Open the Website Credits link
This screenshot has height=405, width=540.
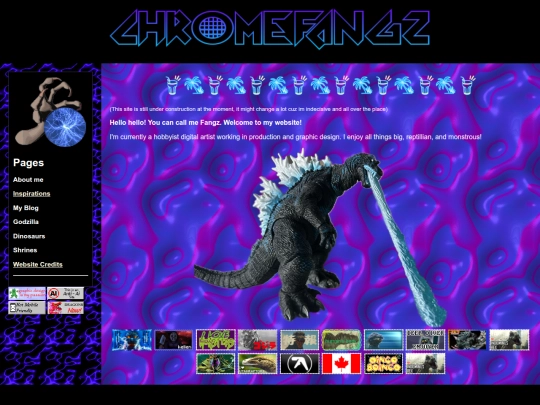38,264
